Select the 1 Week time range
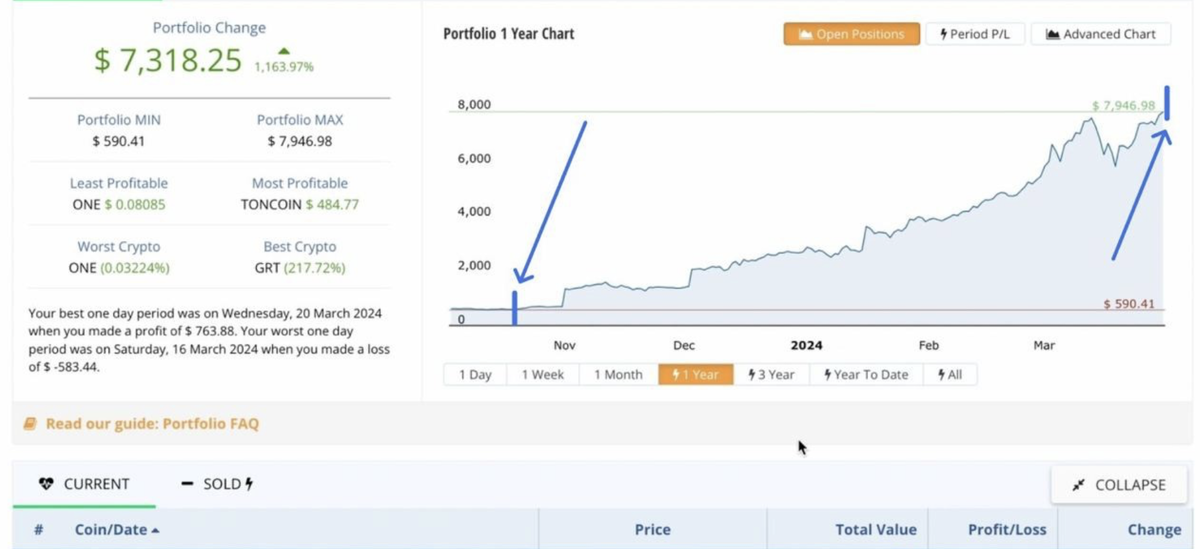Screen dimensions: 1200x549 [543, 375]
